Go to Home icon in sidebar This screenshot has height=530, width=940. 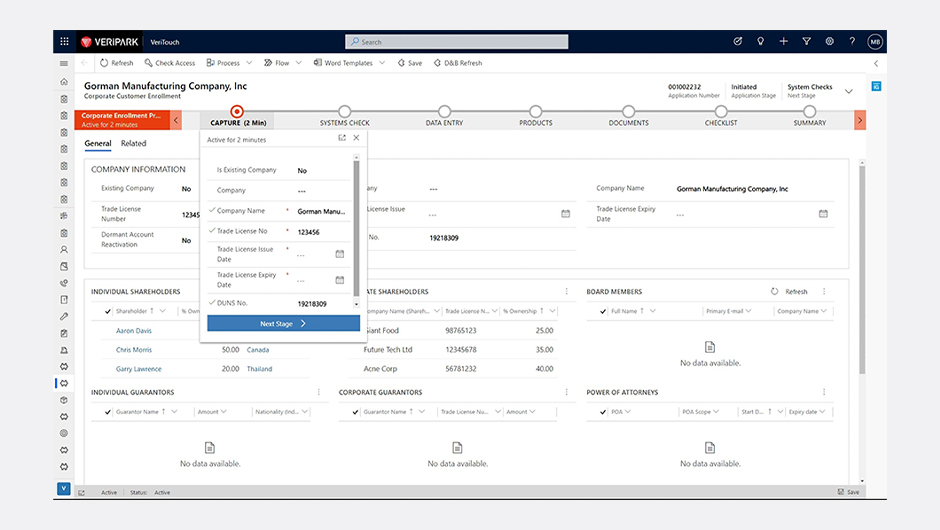[x=64, y=82]
